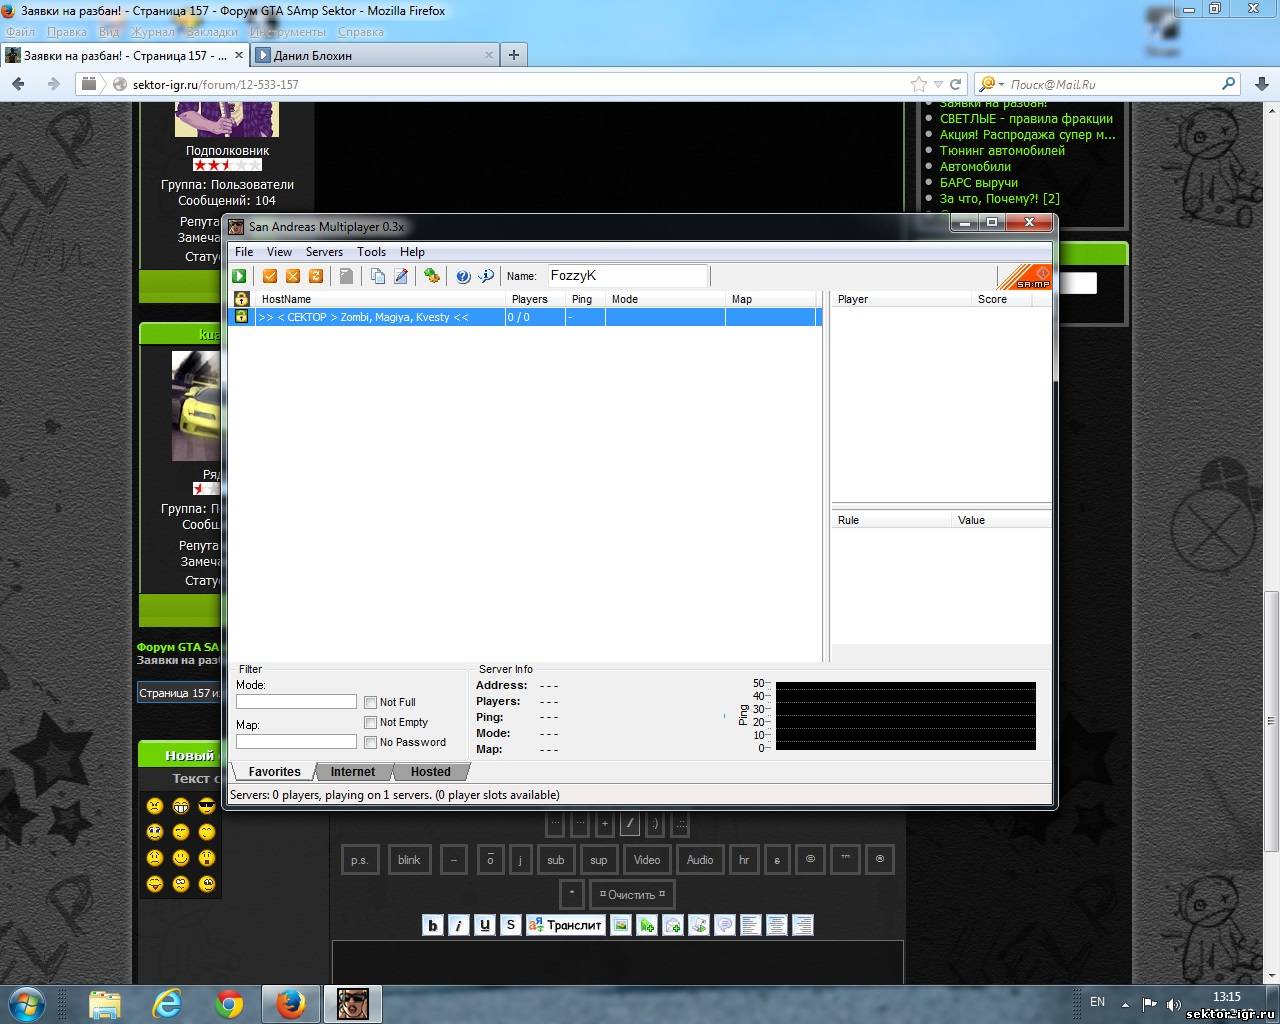Enable the Not Full filter checkbox
Screen dimensions: 1280x1024
click(x=371, y=702)
